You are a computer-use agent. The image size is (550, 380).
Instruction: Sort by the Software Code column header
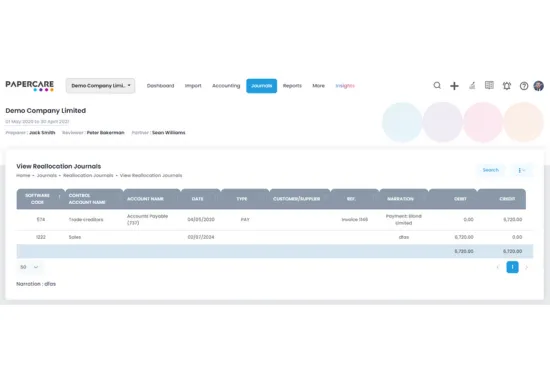click(x=38, y=199)
